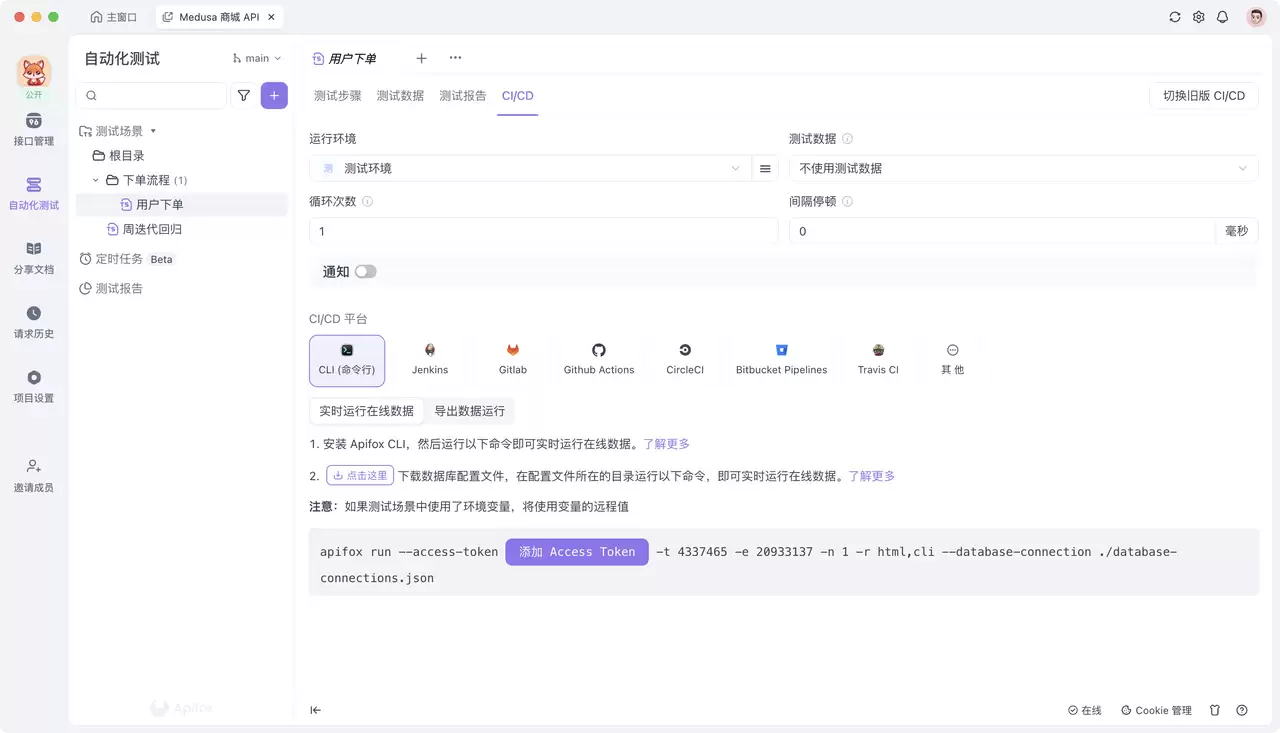The height and width of the screenshot is (733, 1280).
Task: Click the trash icon in status bar
Action: point(1215,710)
